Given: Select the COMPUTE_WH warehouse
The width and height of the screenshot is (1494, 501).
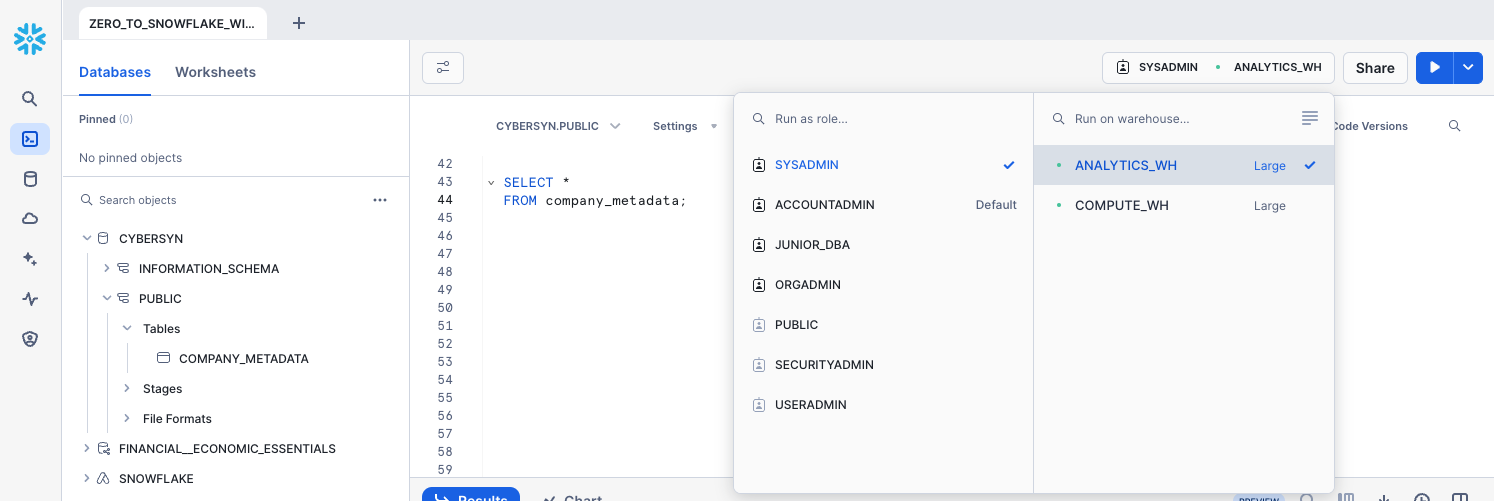Looking at the screenshot, I should (1184, 205).
